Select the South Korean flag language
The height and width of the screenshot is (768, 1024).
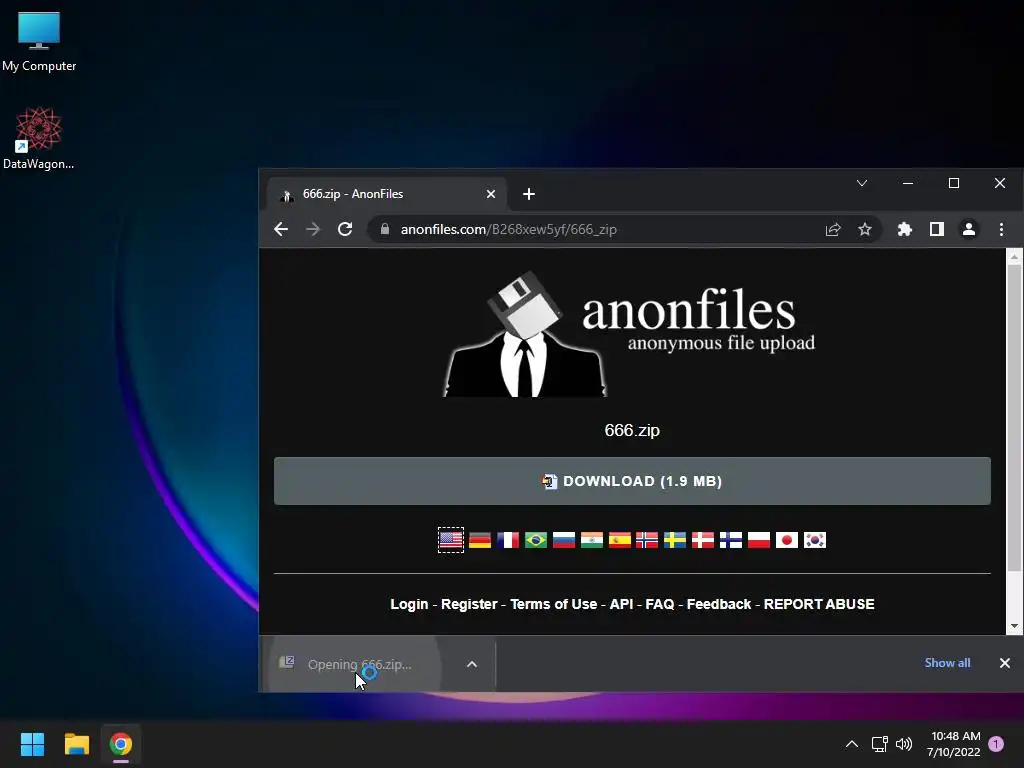pyautogui.click(x=815, y=540)
